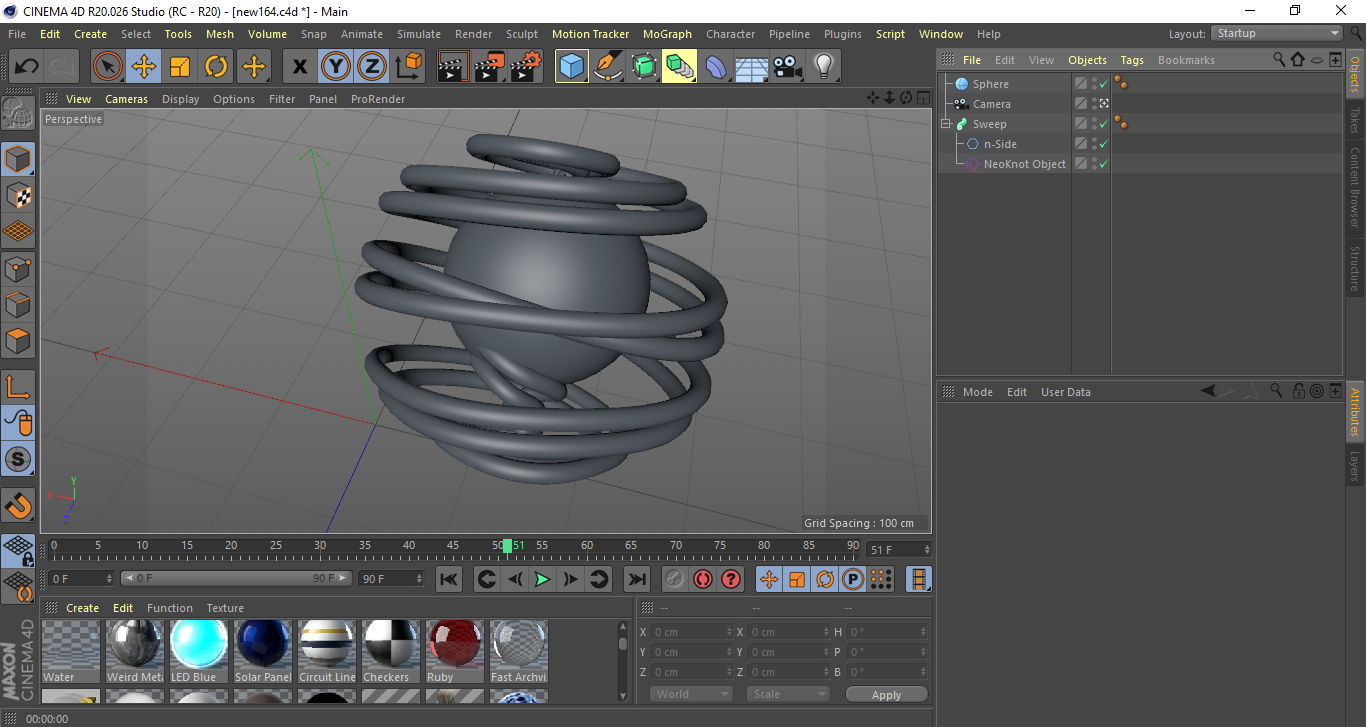Toggle the NeoKnot Object's enable checkmark
This screenshot has width=1366, height=727.
coord(1103,164)
